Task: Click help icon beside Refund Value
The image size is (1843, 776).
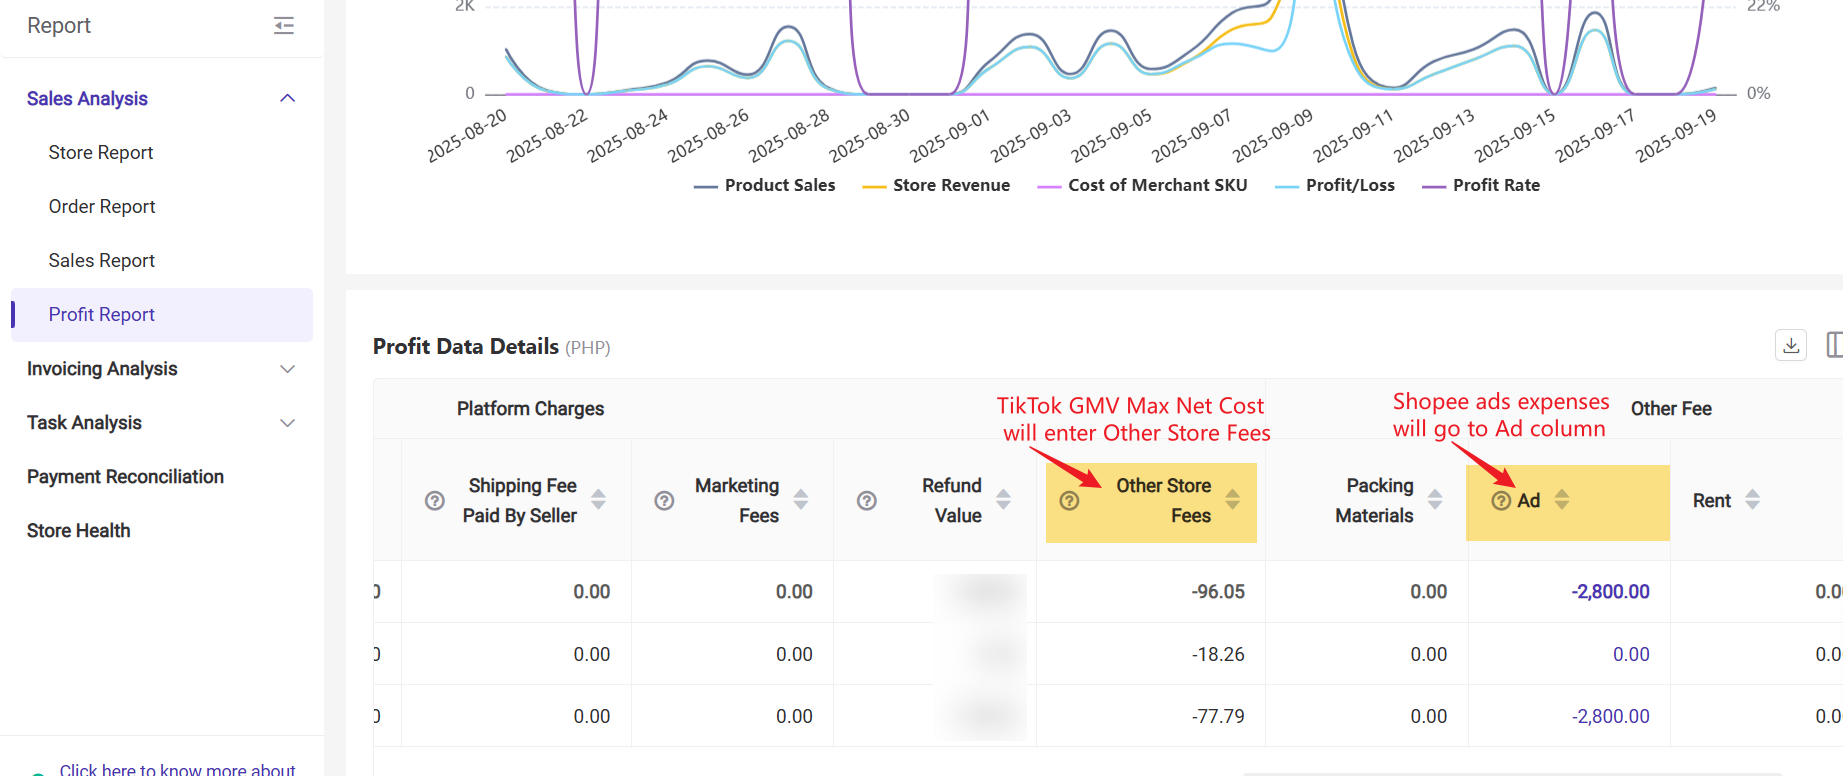Action: click(x=867, y=501)
